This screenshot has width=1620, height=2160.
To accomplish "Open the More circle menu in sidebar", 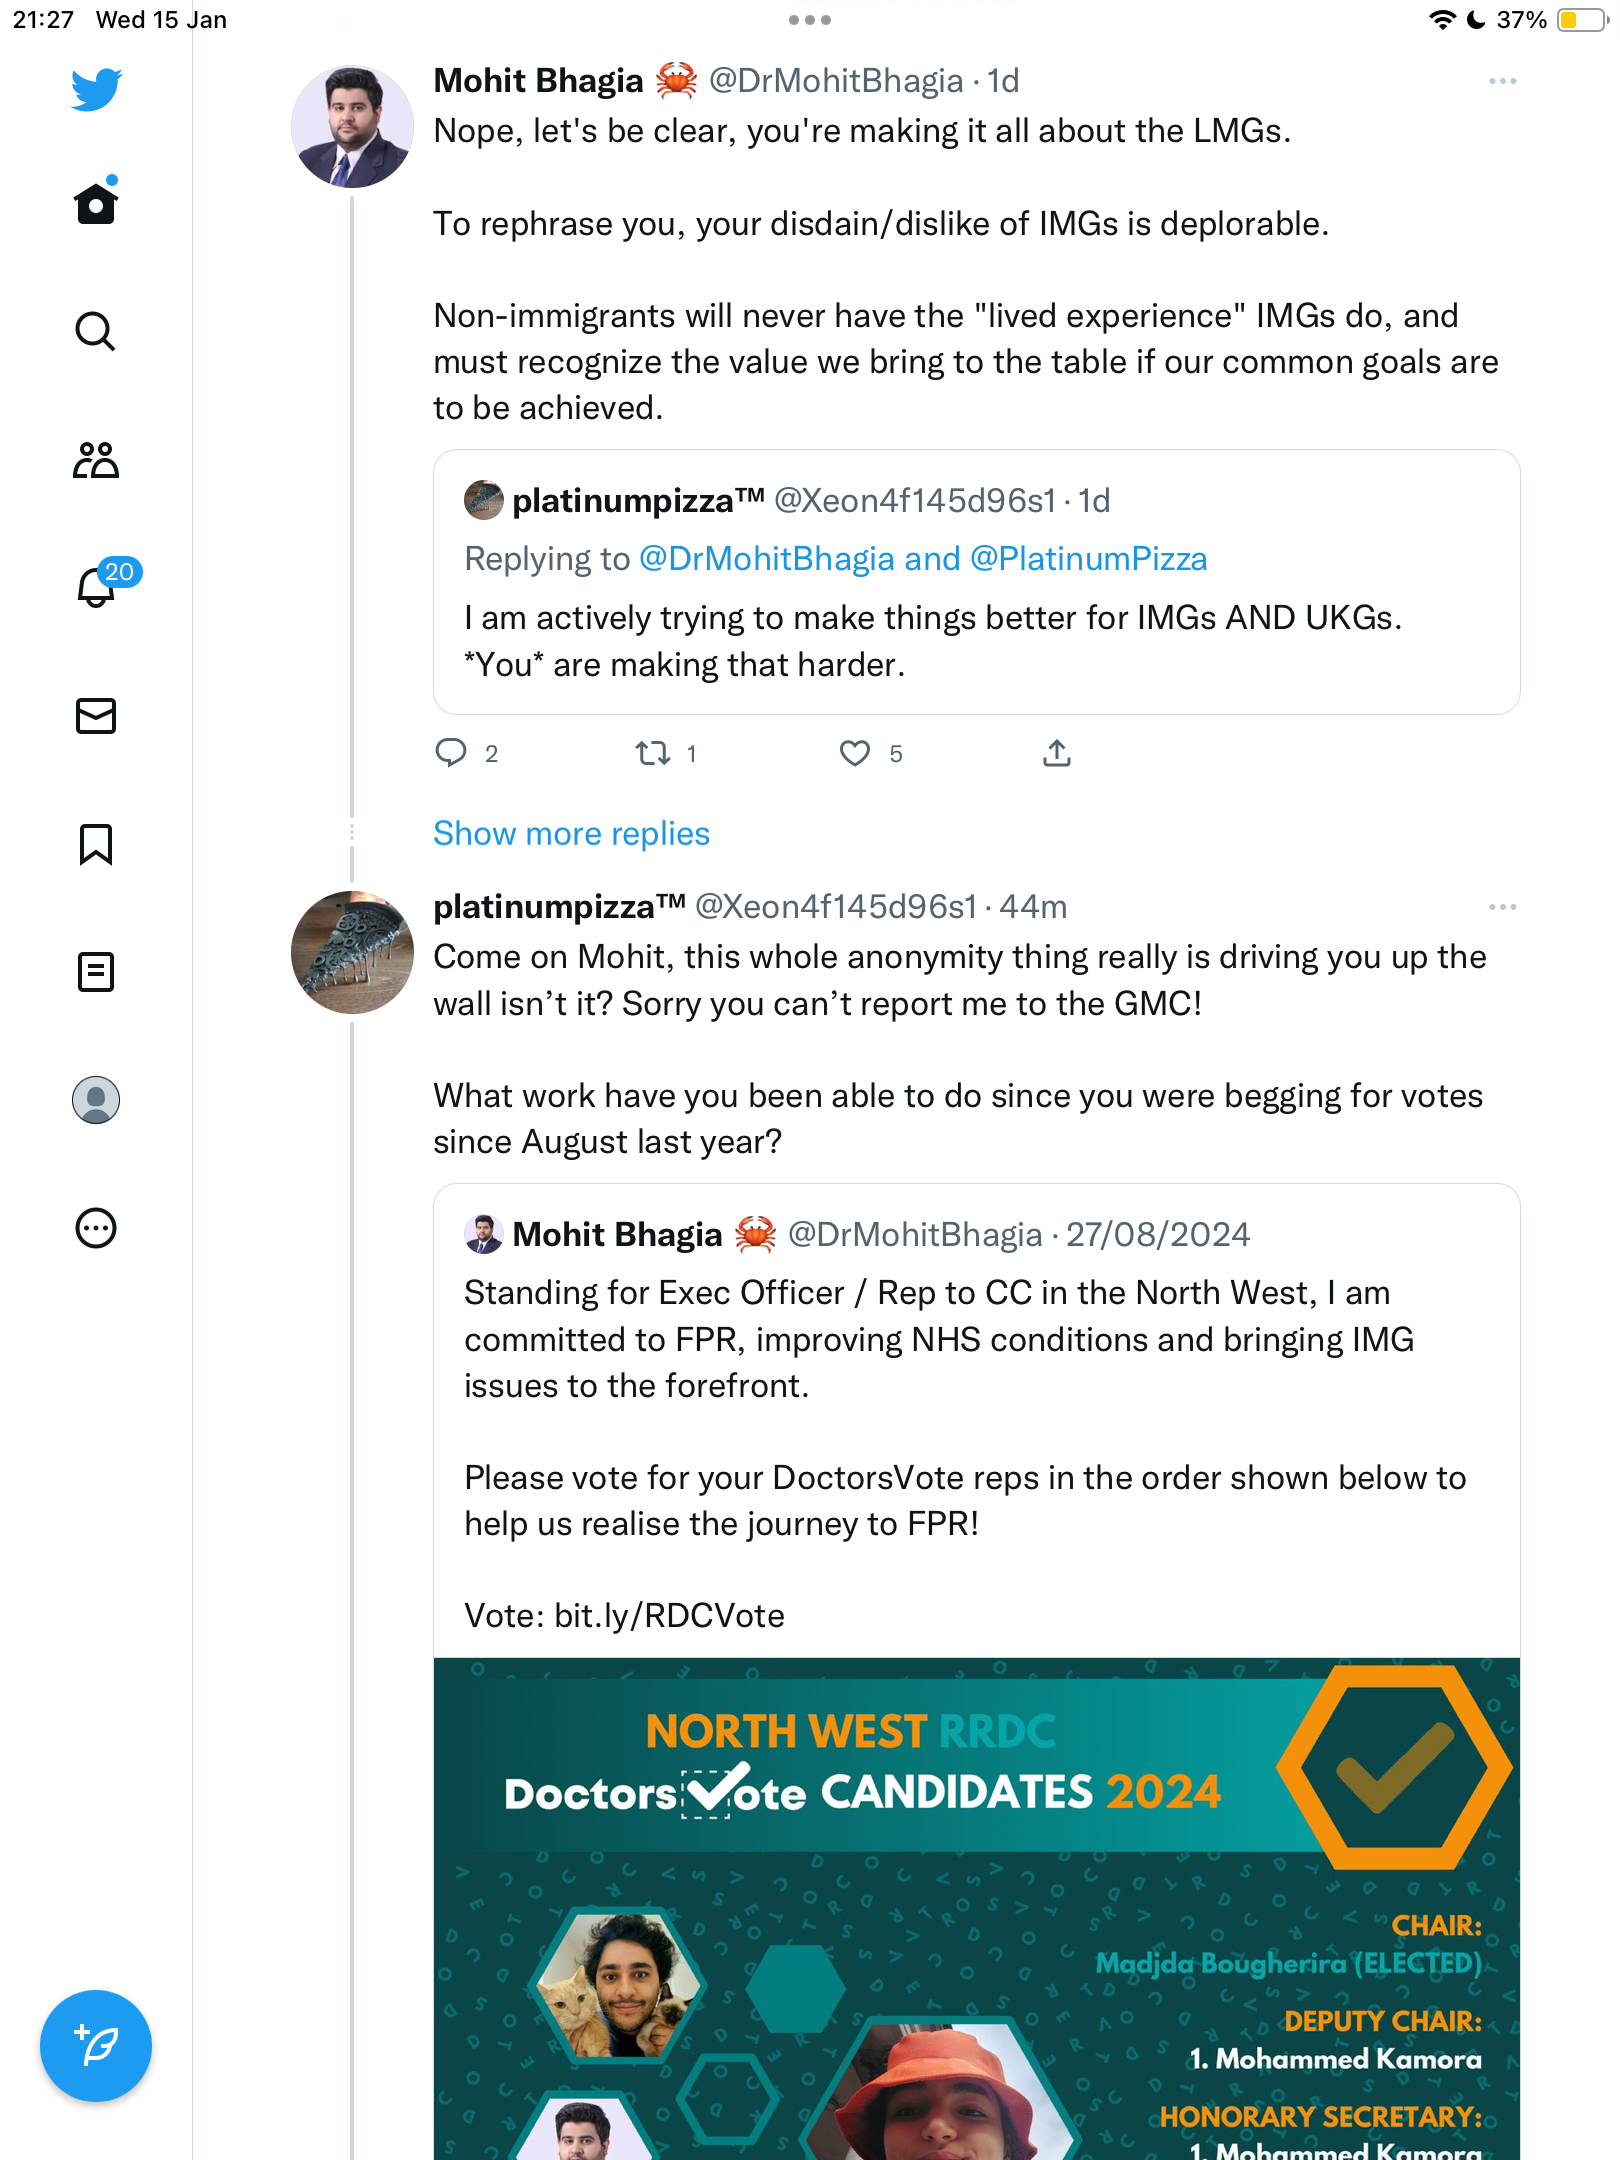I will click(96, 1228).
